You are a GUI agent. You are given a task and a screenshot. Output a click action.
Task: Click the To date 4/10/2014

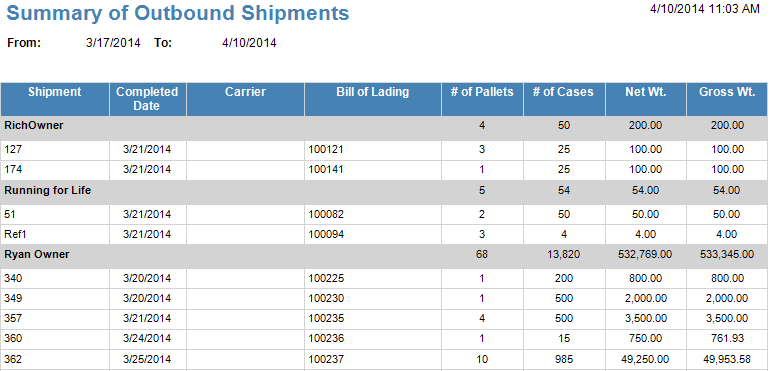249,43
